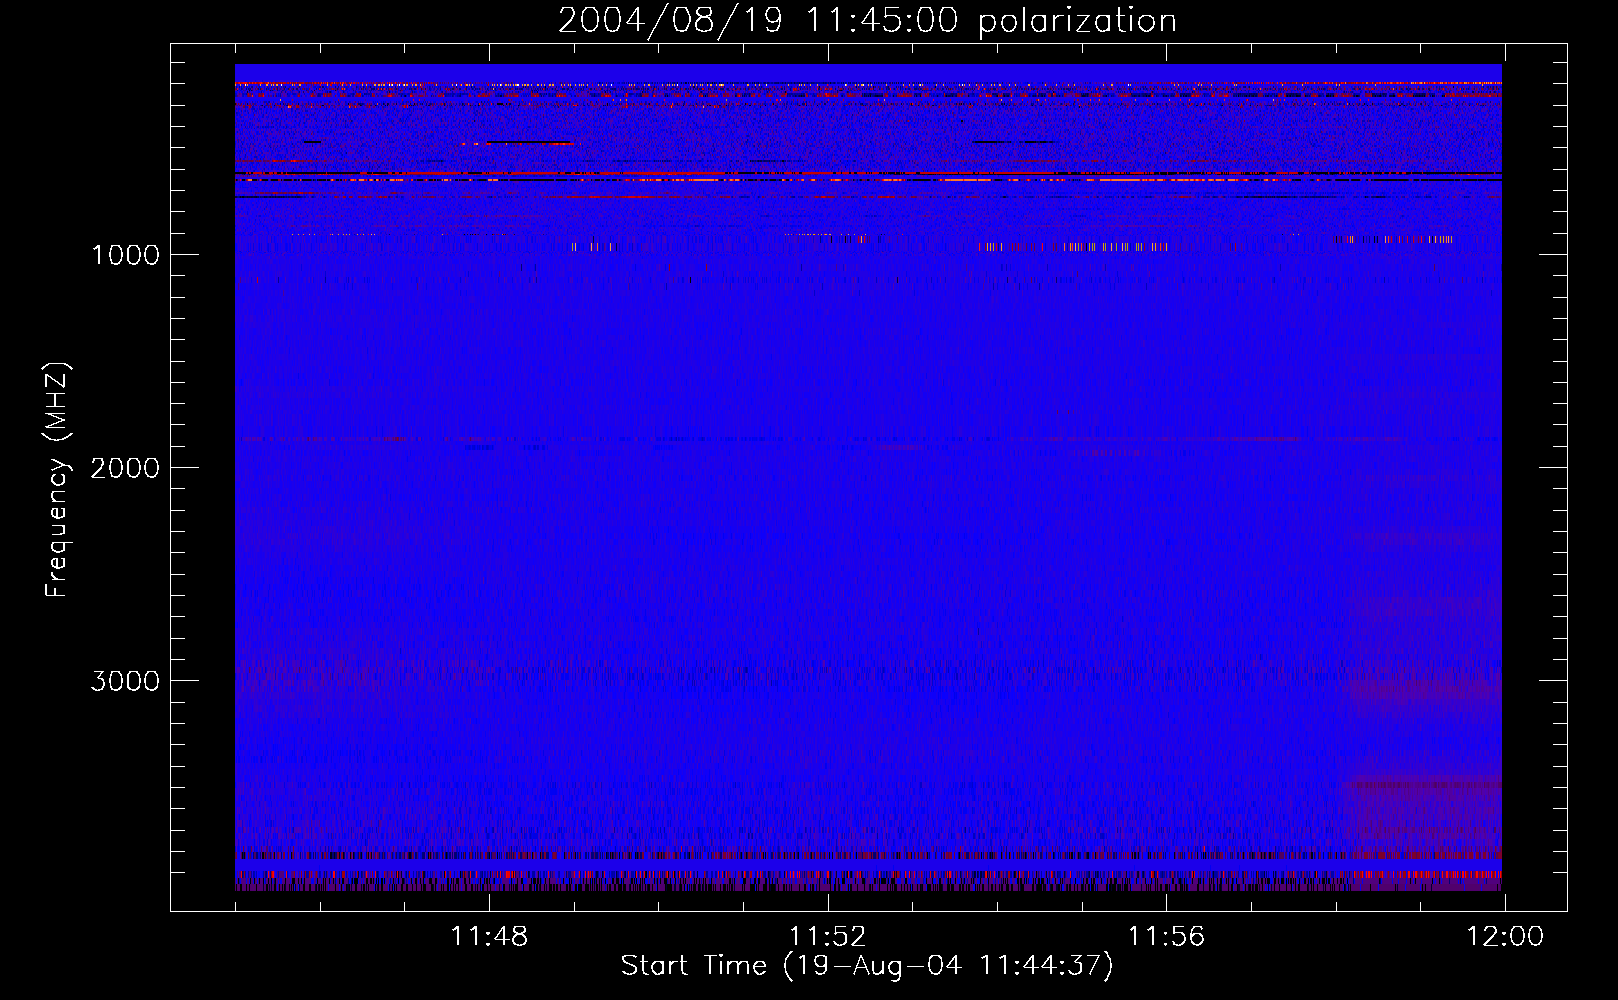Click the 3000 frequency tick label
The height and width of the screenshot is (1000, 1618).
coord(125,681)
